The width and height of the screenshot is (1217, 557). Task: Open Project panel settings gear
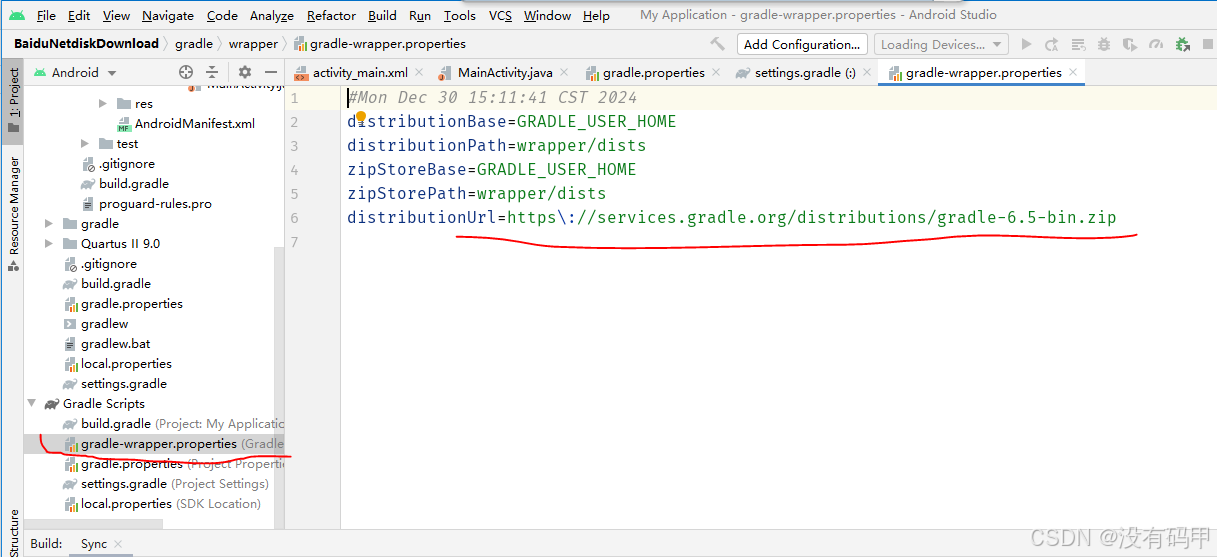(x=244, y=72)
